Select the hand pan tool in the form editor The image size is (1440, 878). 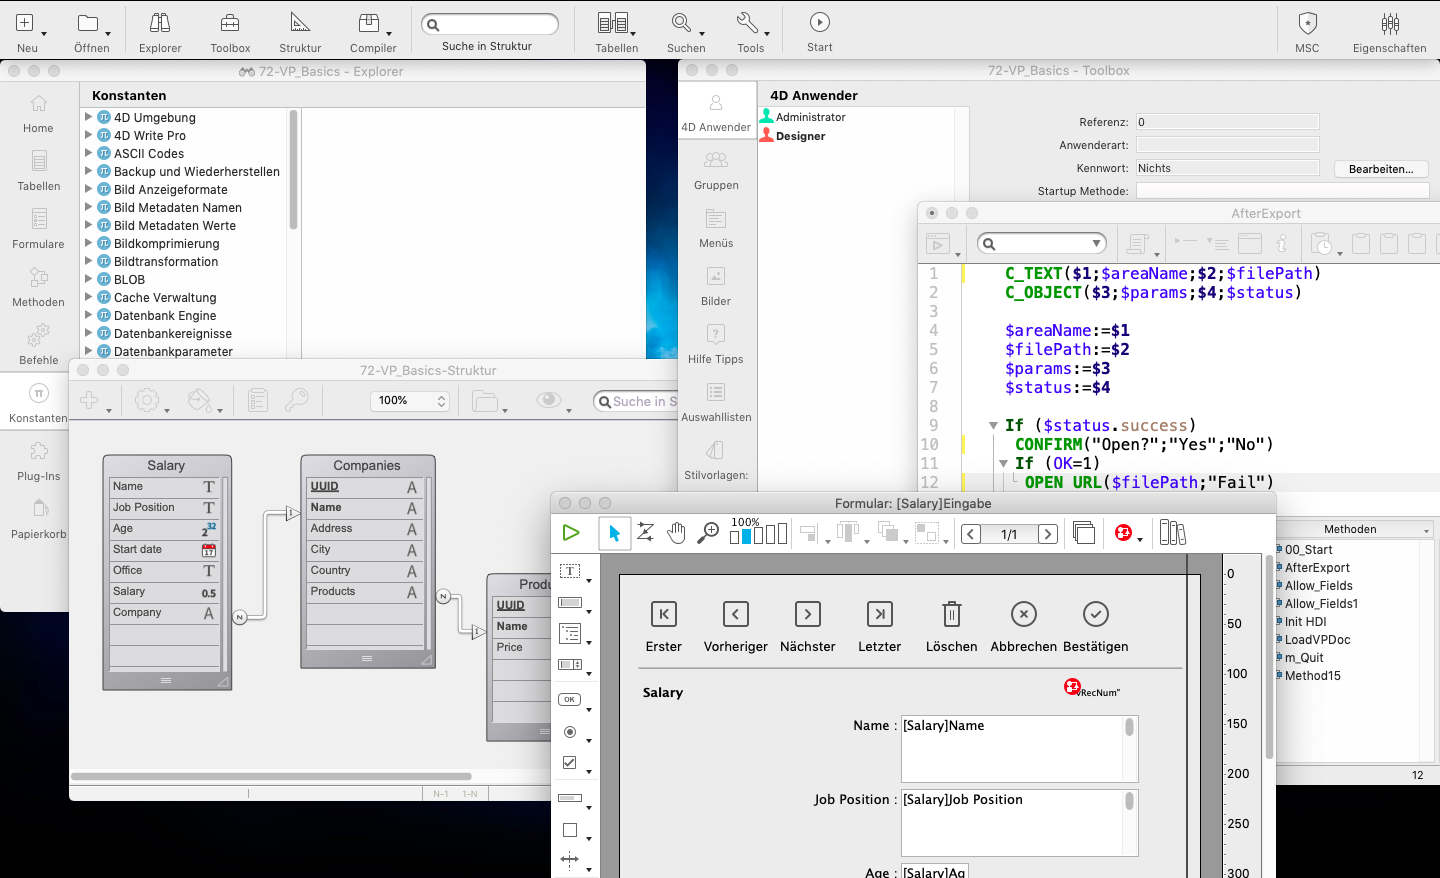tap(677, 533)
